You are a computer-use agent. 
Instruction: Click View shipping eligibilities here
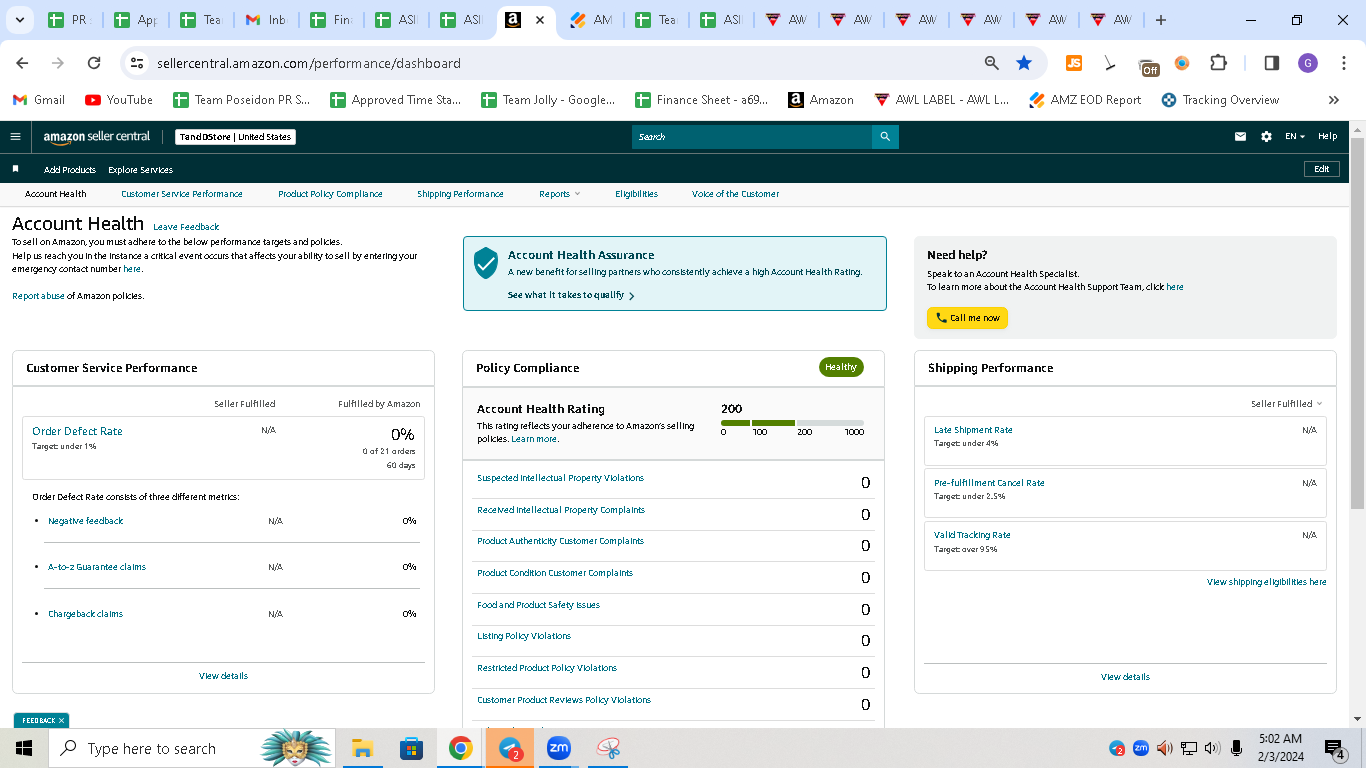pos(1266,582)
